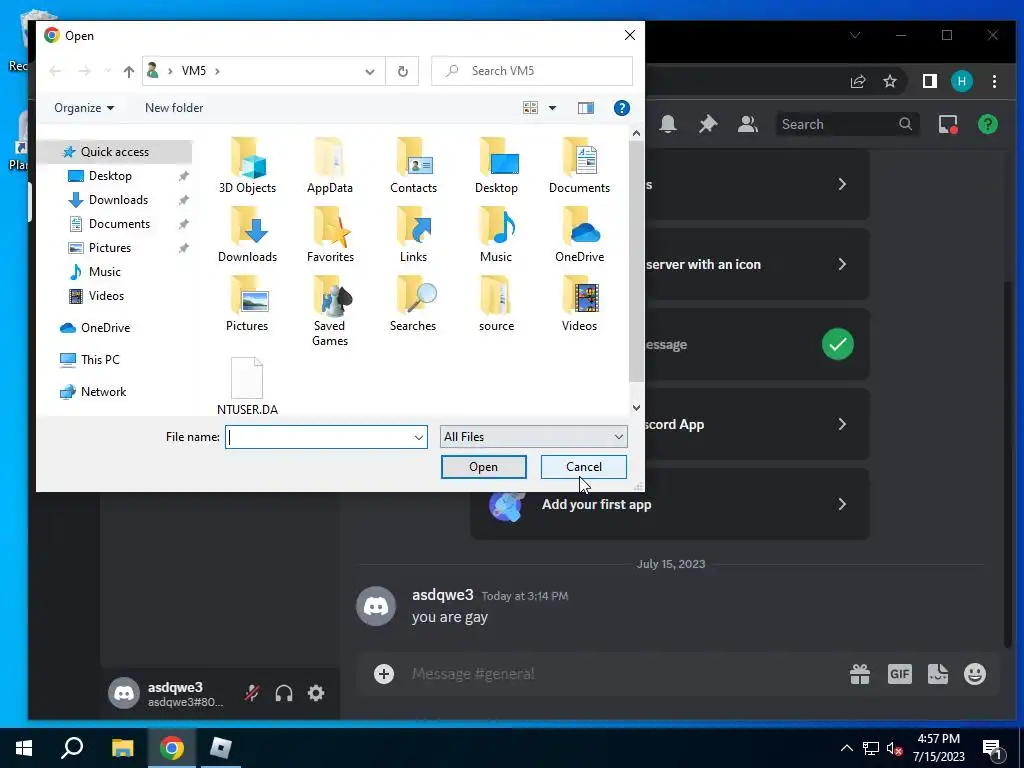
Task: Open Discord emoji picker
Action: pyautogui.click(x=975, y=674)
